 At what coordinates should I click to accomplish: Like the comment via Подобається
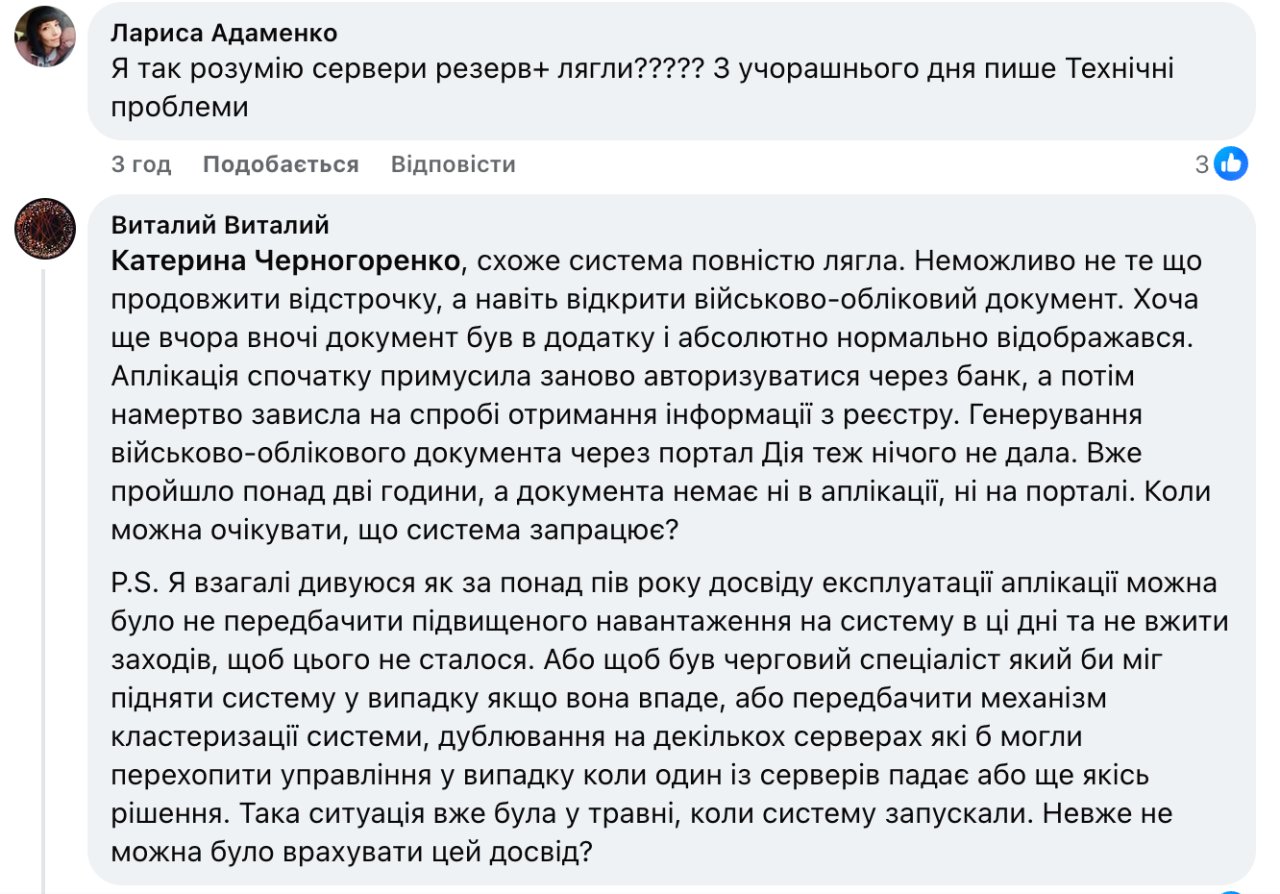(280, 163)
